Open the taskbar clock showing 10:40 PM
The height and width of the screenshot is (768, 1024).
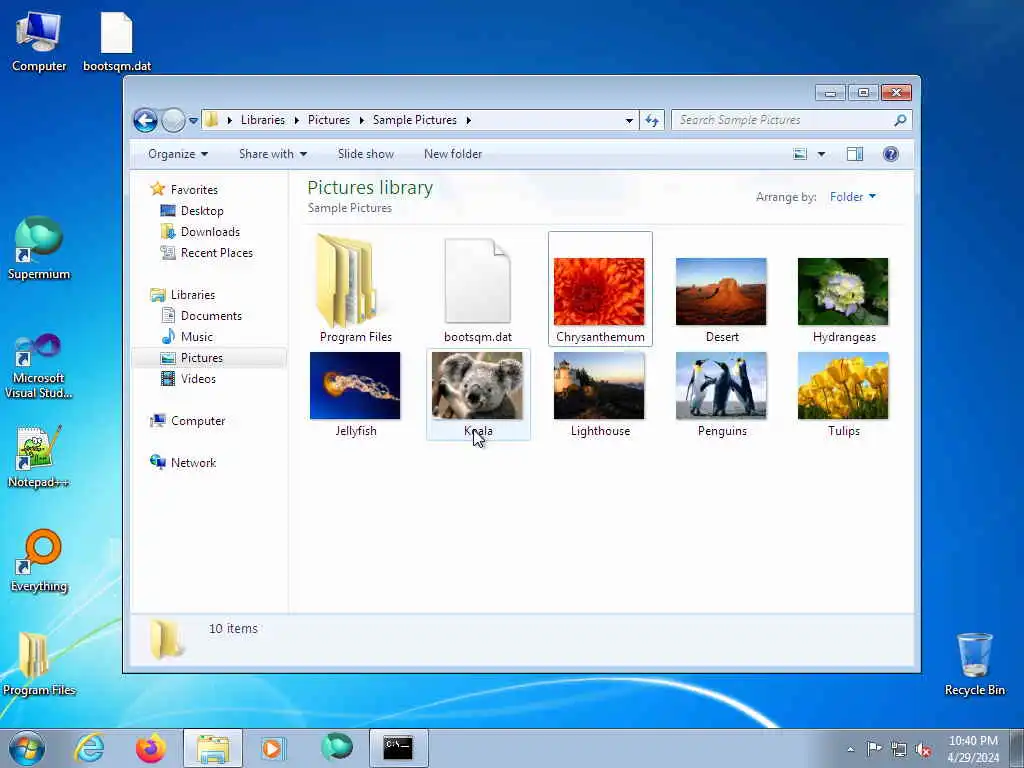pos(973,749)
